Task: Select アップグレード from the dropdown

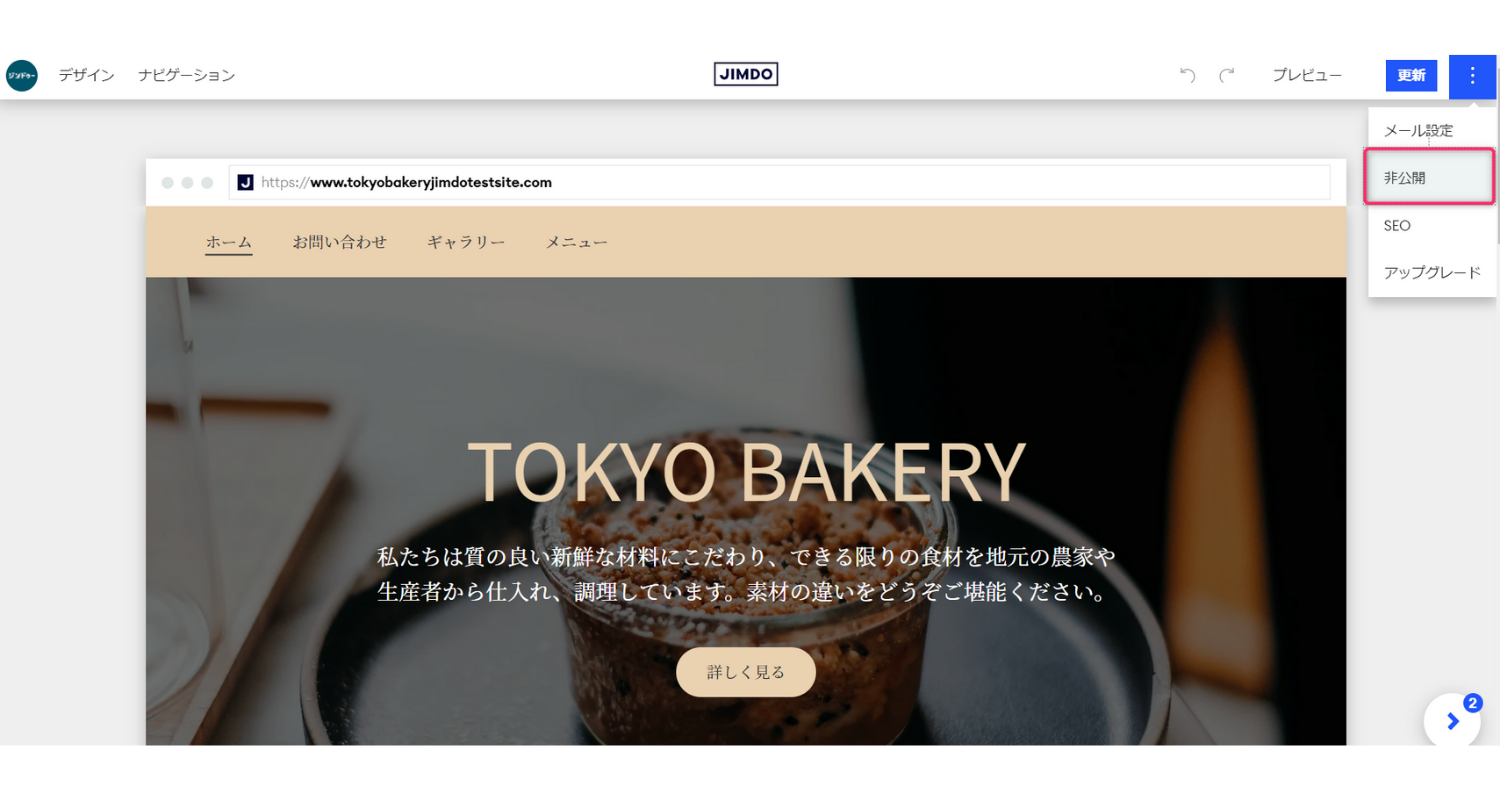Action: click(x=1430, y=272)
